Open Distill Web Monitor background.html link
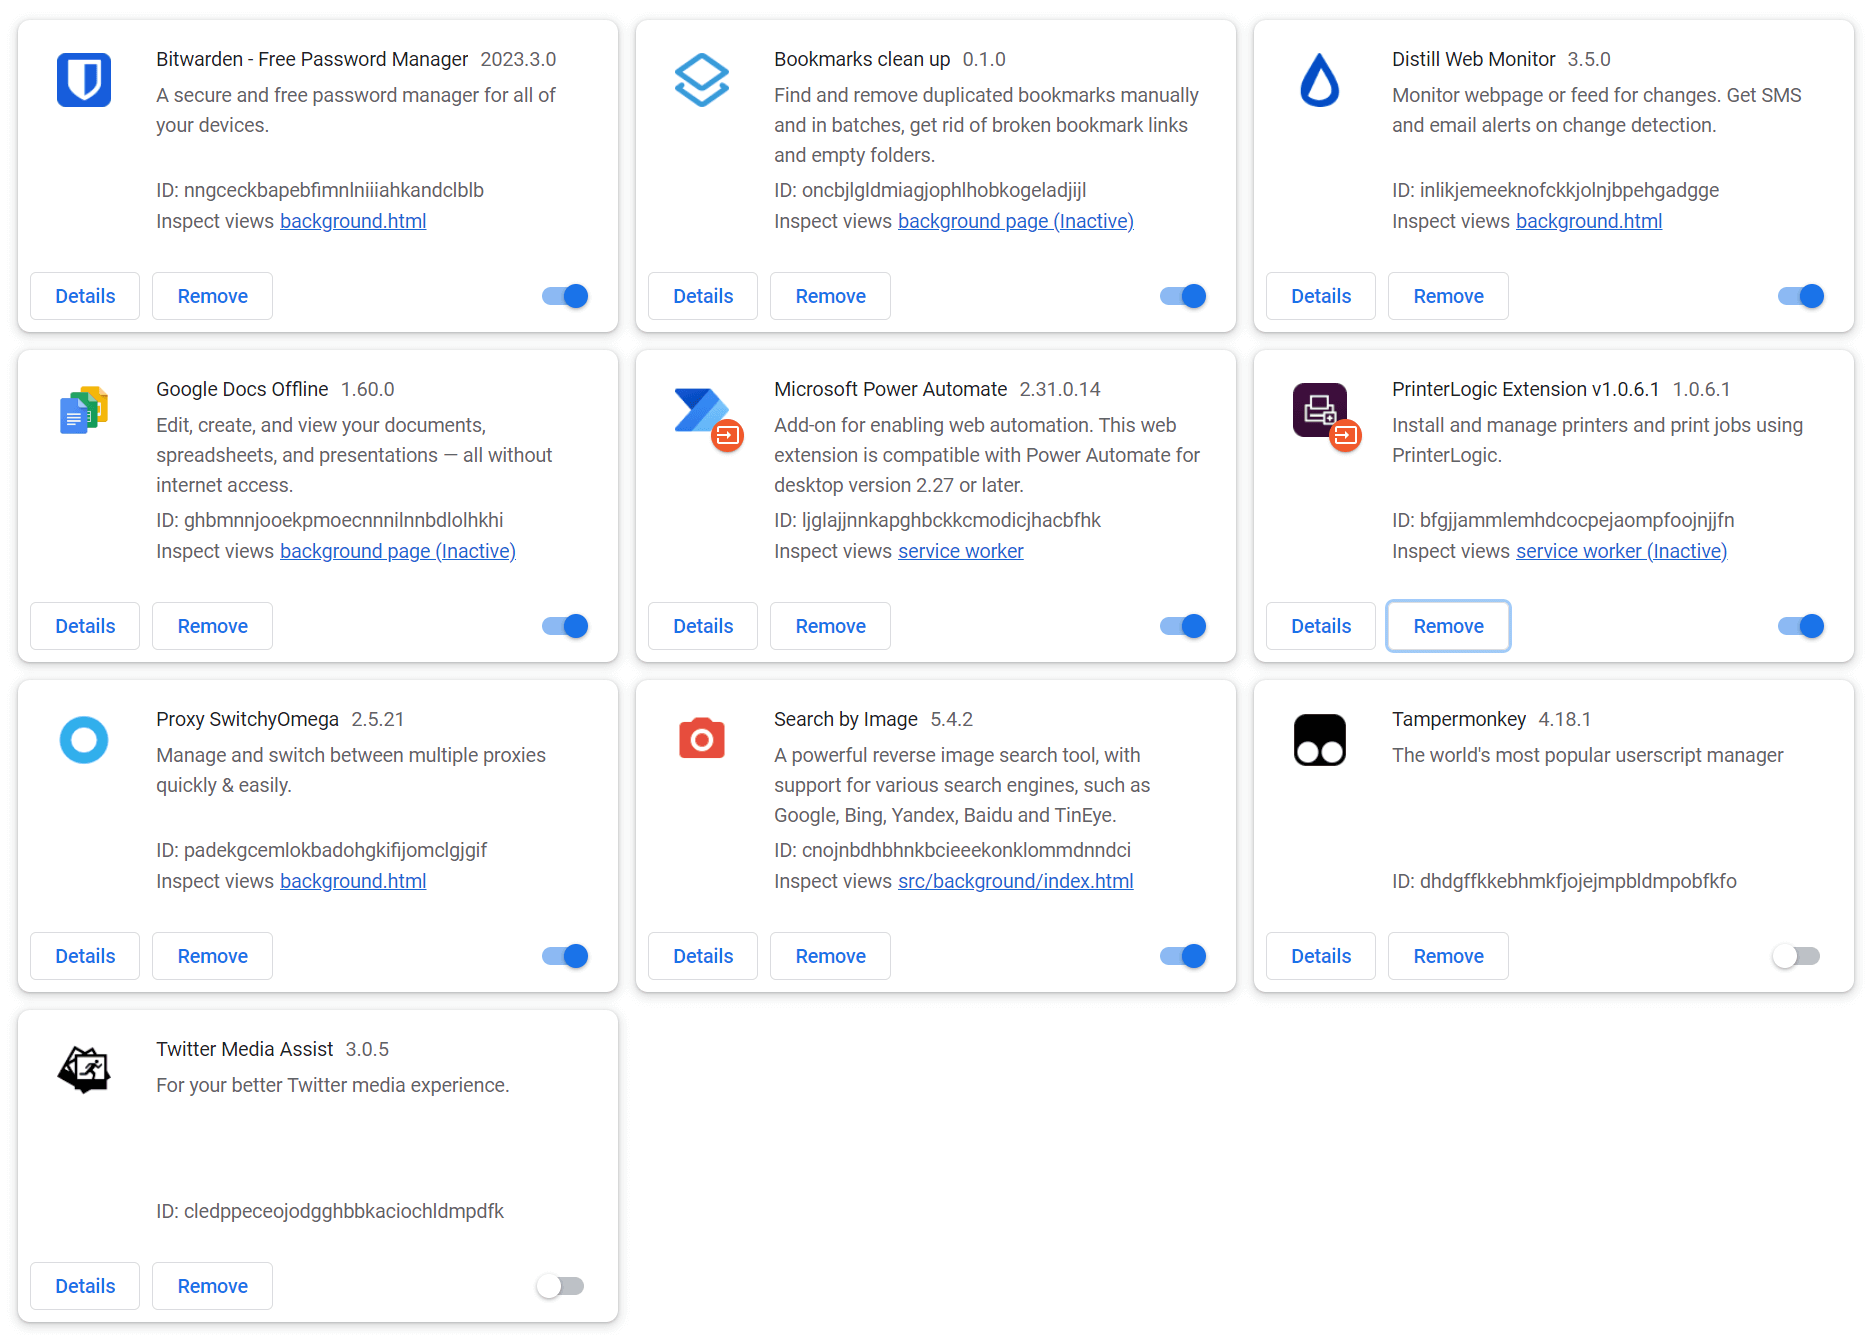The height and width of the screenshot is (1335, 1874). point(1588,221)
